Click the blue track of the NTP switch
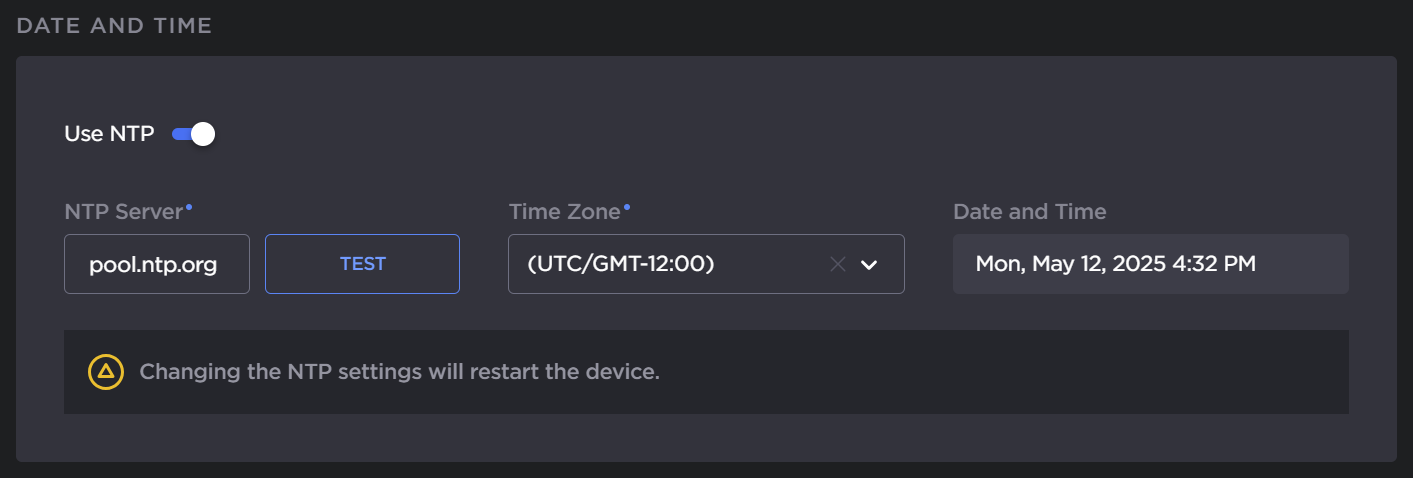The width and height of the screenshot is (1413, 478). (x=180, y=134)
